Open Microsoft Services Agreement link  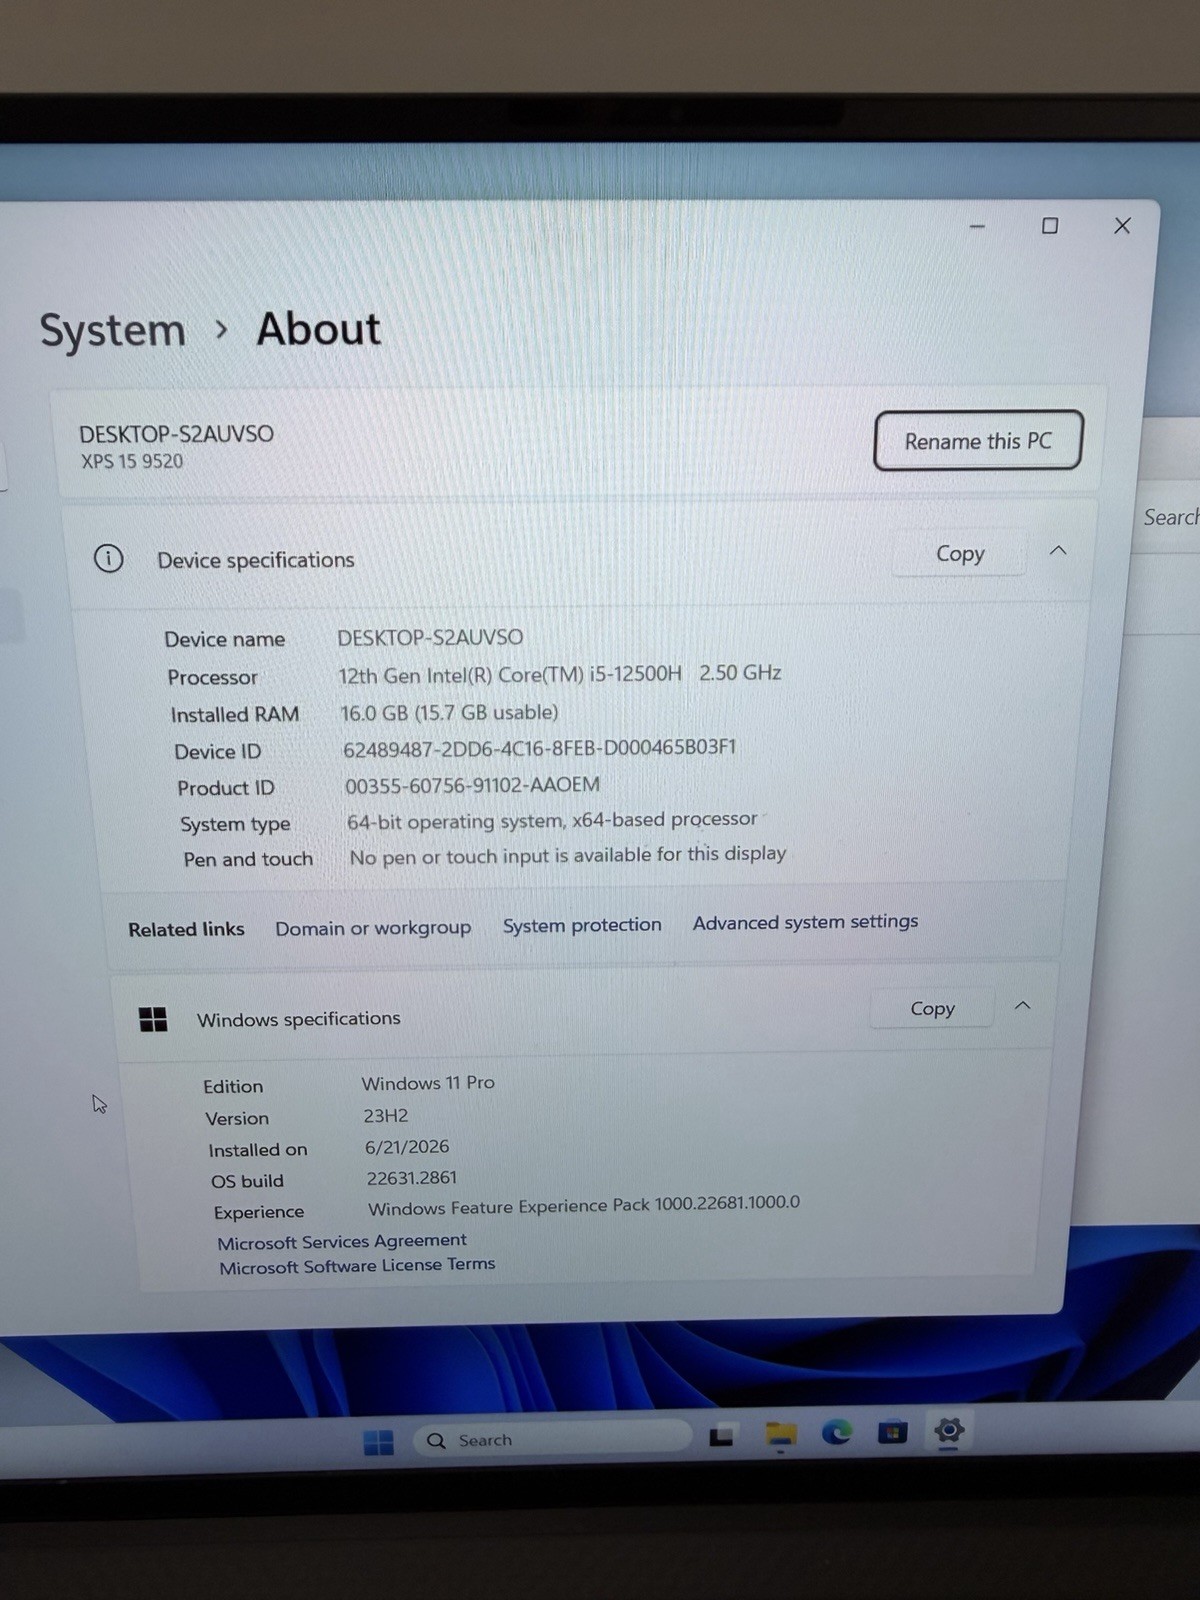coord(342,1241)
